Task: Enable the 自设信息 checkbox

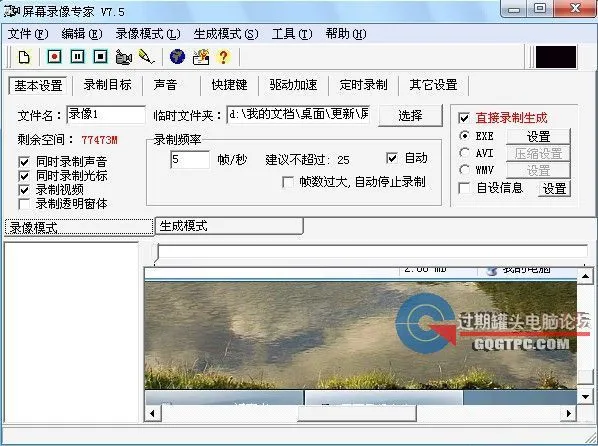Action: coord(464,188)
